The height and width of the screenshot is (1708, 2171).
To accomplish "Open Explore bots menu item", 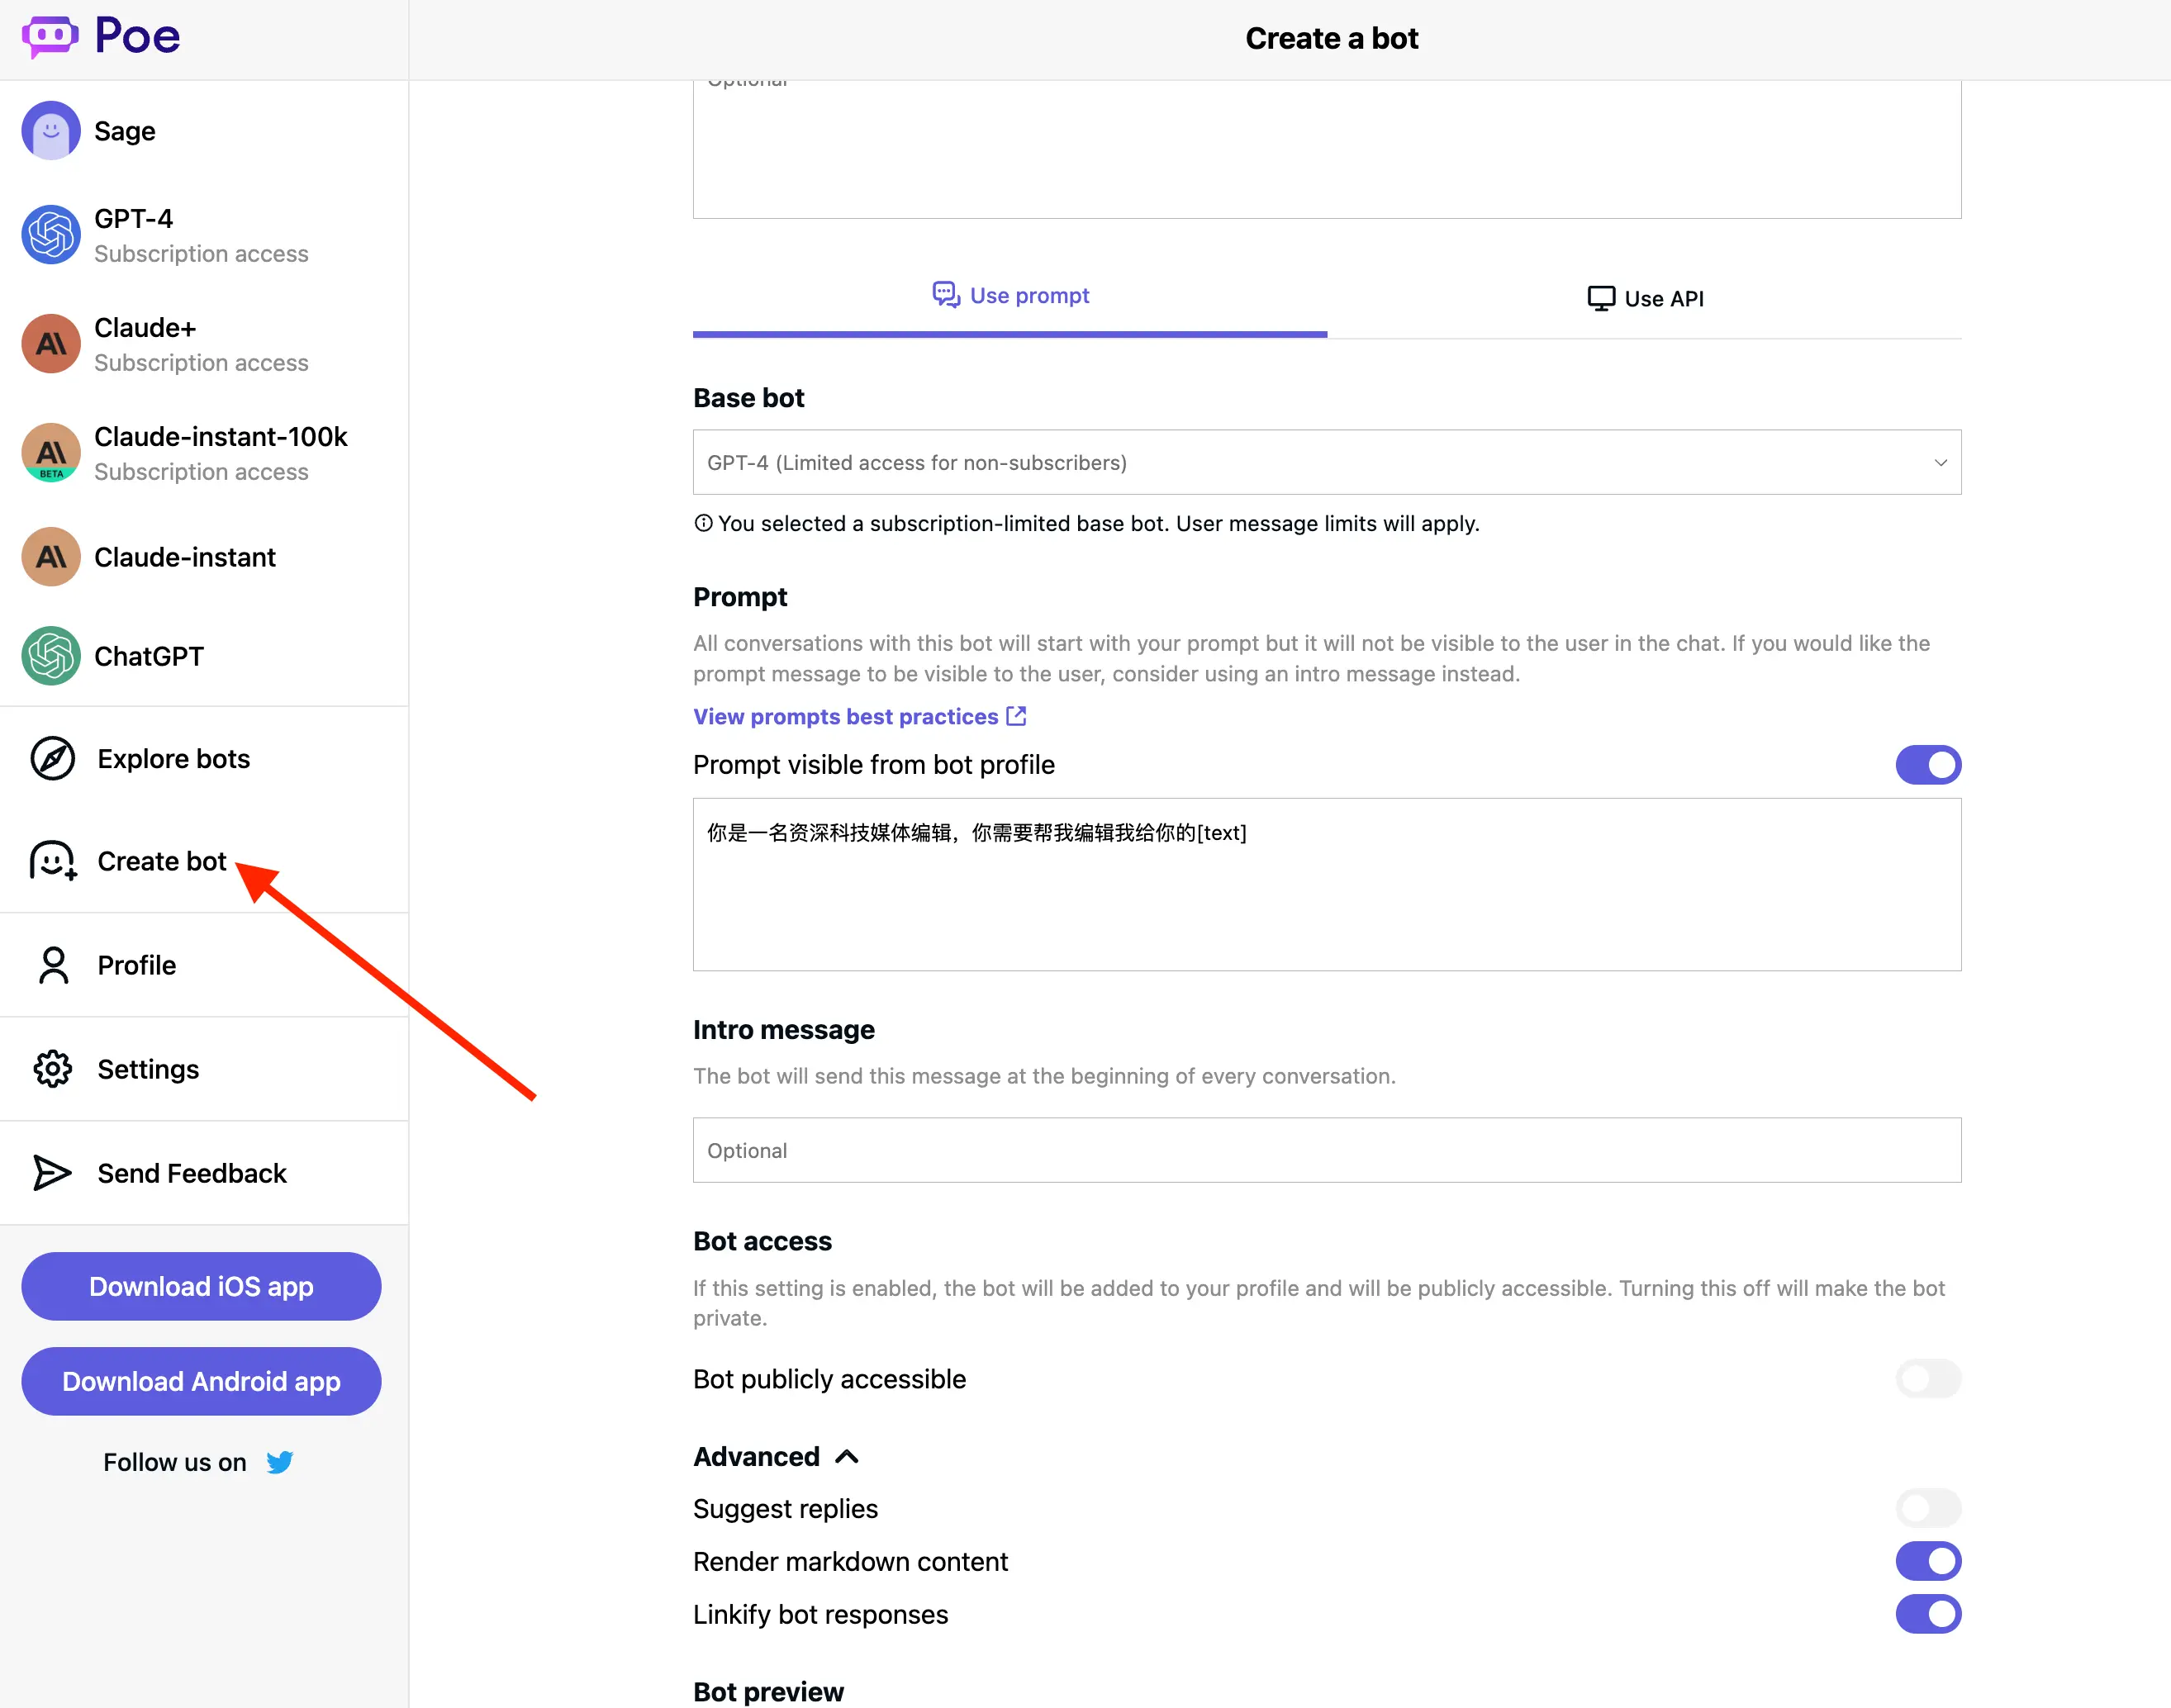I will (204, 759).
